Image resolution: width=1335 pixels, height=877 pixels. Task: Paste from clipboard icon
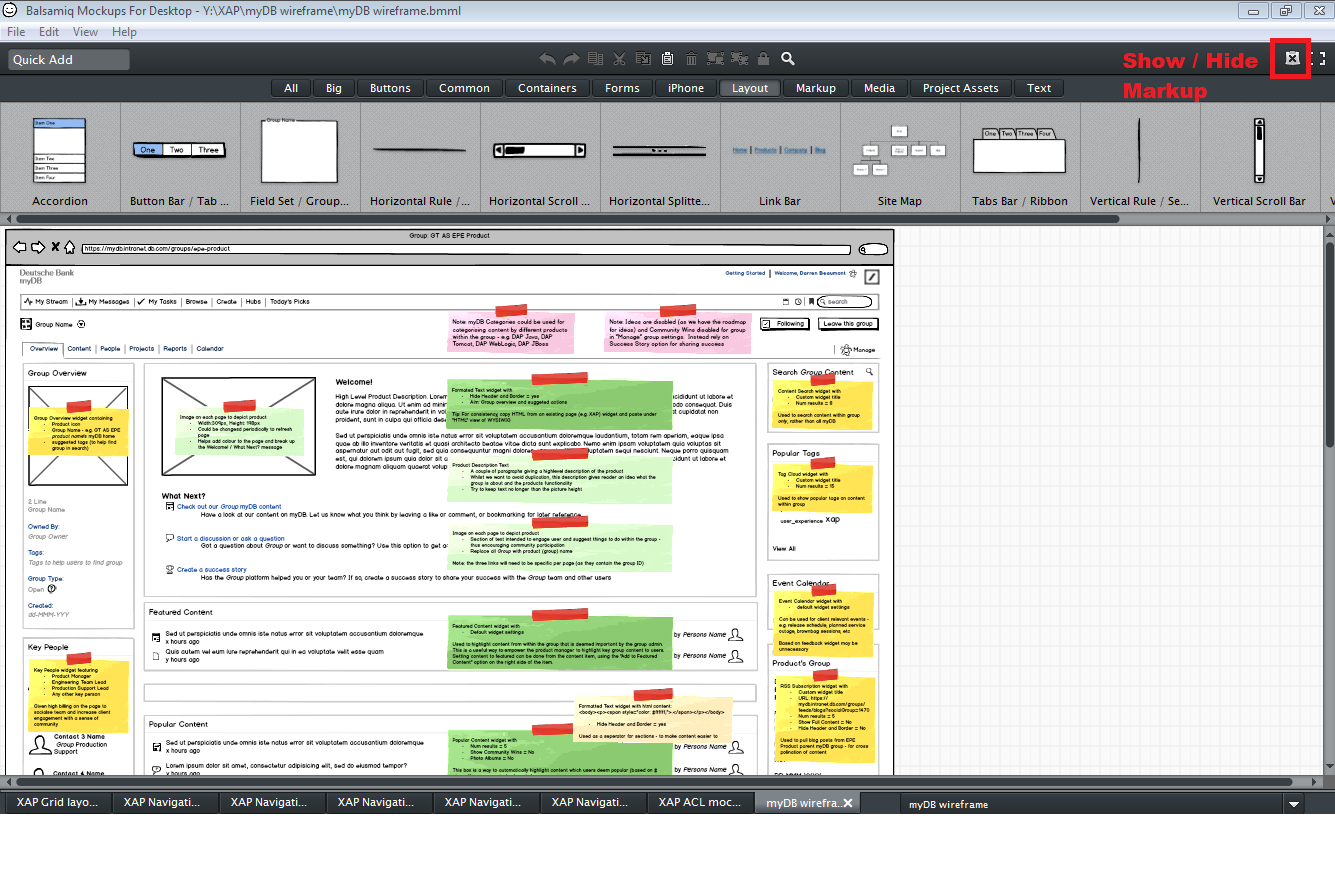667,59
